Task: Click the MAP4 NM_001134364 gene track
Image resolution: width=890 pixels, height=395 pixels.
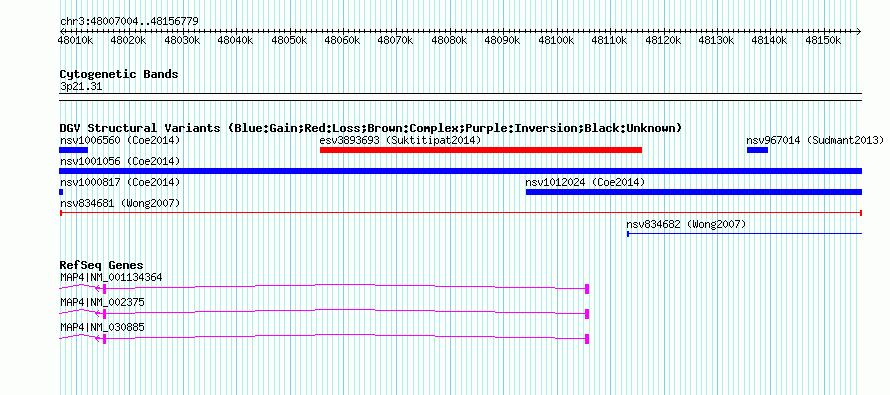Action: tap(324, 288)
